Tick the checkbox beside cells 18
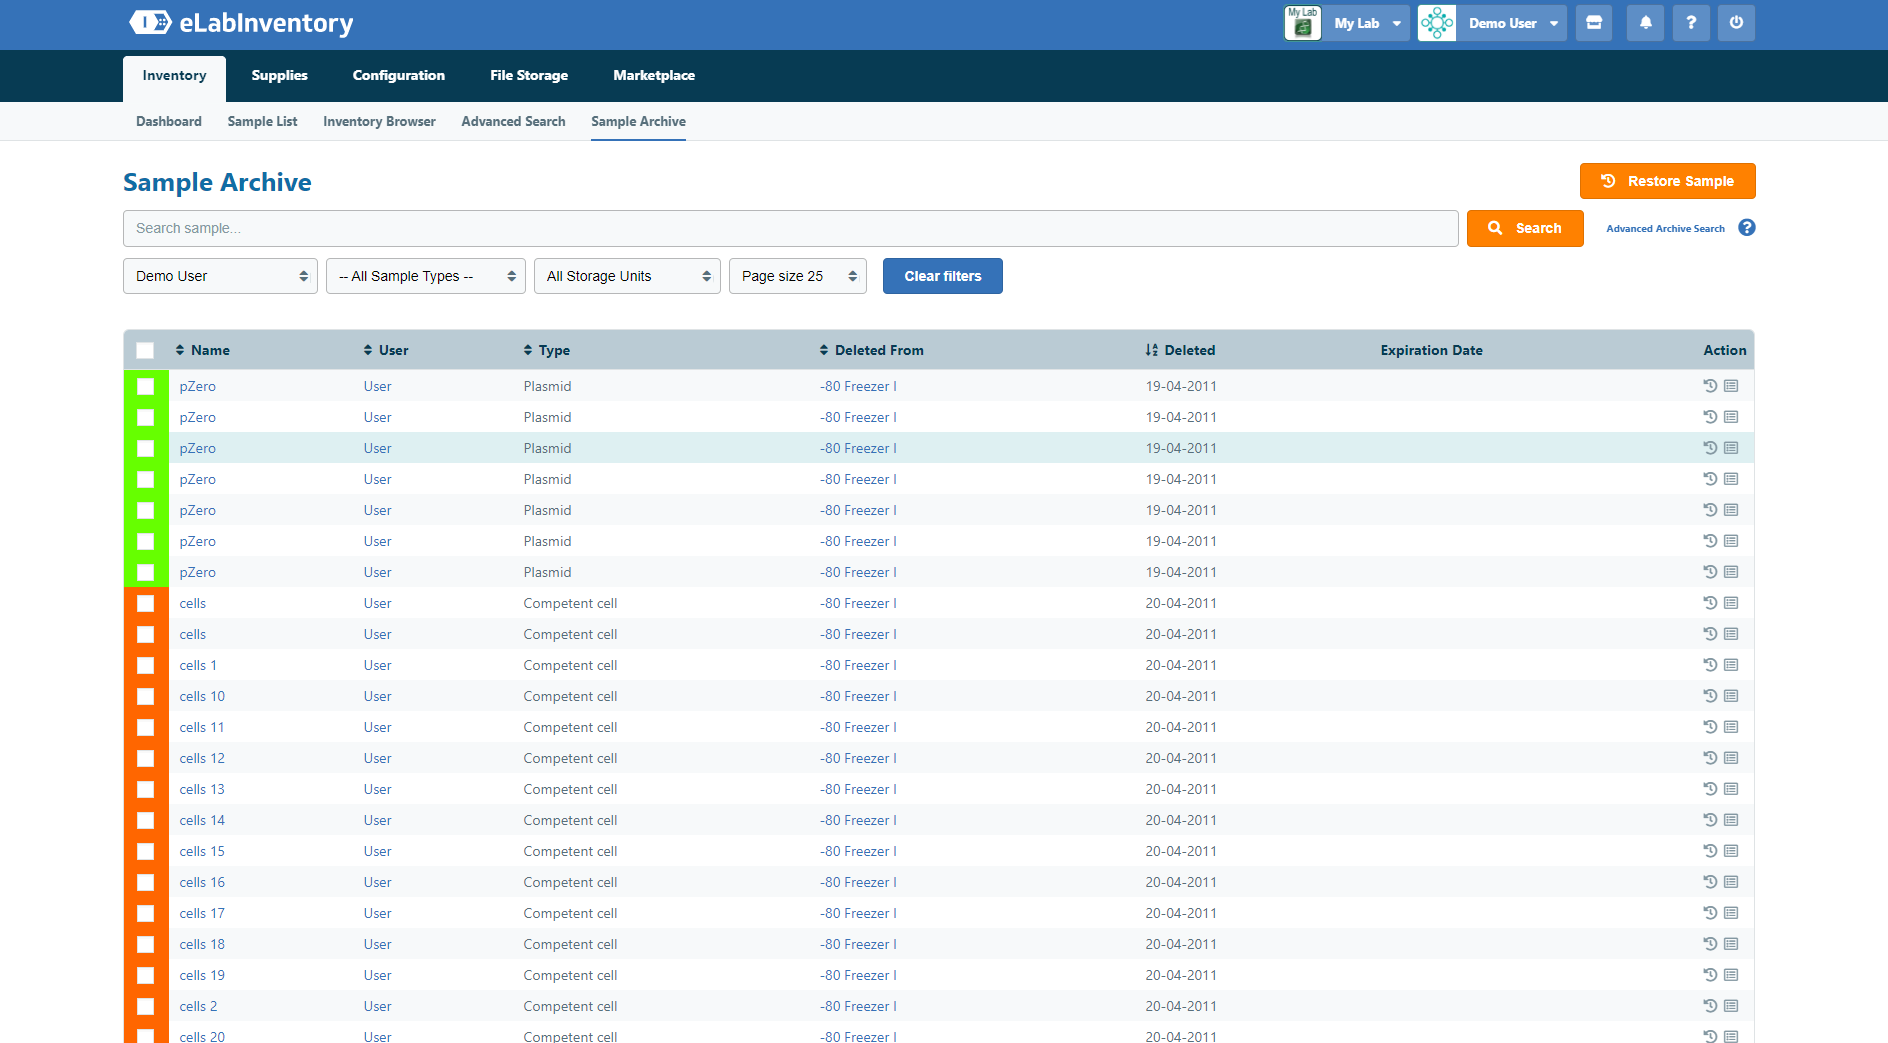This screenshot has width=1888, height=1043. point(145,944)
